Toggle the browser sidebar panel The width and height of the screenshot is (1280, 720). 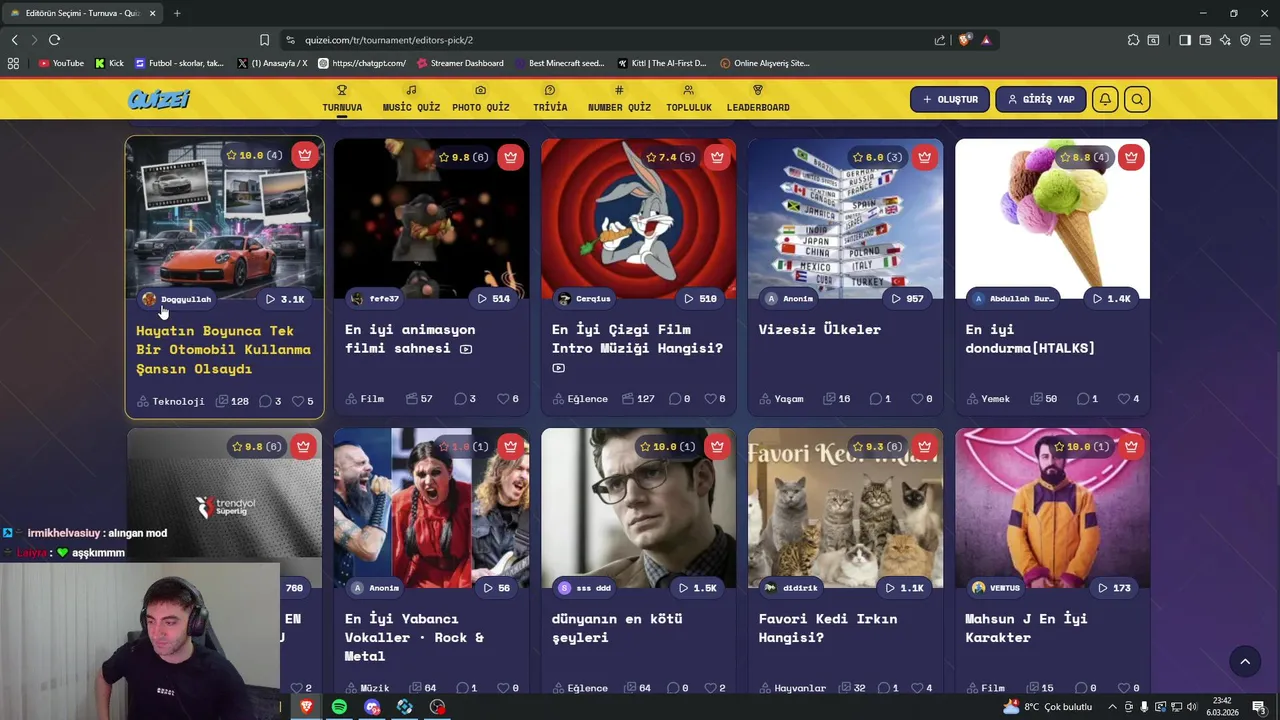[1185, 40]
